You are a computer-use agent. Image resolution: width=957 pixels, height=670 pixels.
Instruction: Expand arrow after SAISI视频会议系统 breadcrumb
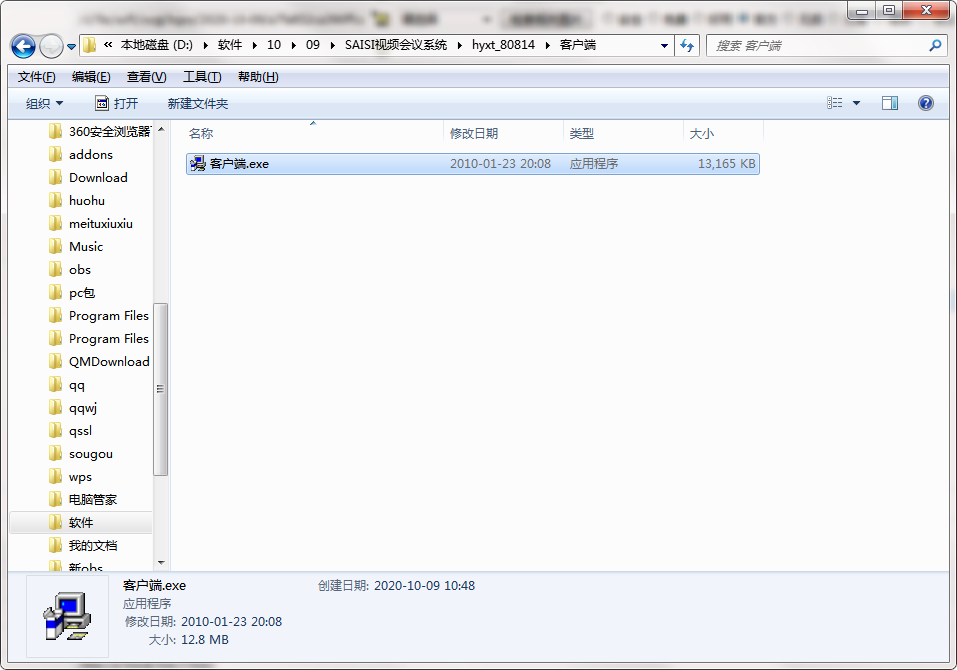point(460,45)
